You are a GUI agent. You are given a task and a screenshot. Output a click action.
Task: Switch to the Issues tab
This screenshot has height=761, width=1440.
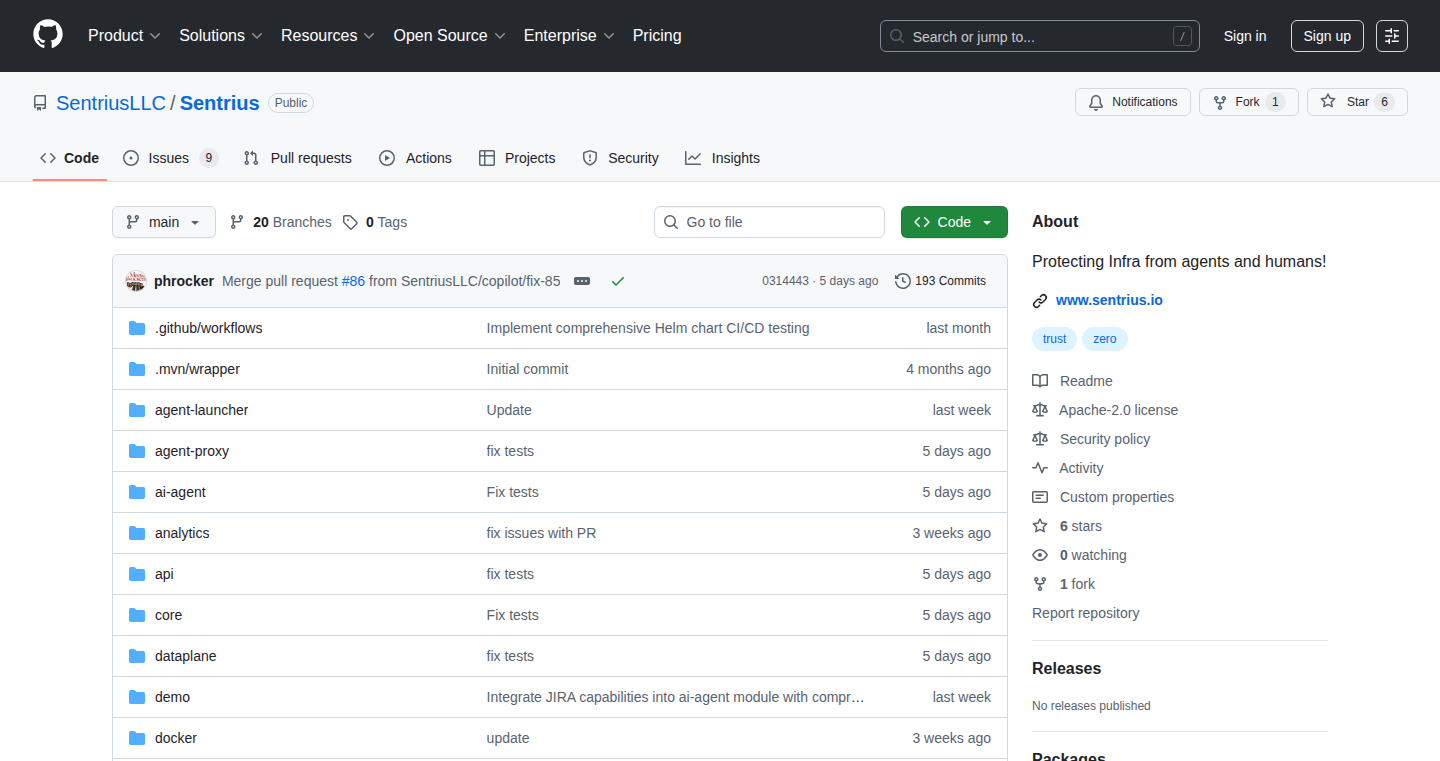(170, 158)
